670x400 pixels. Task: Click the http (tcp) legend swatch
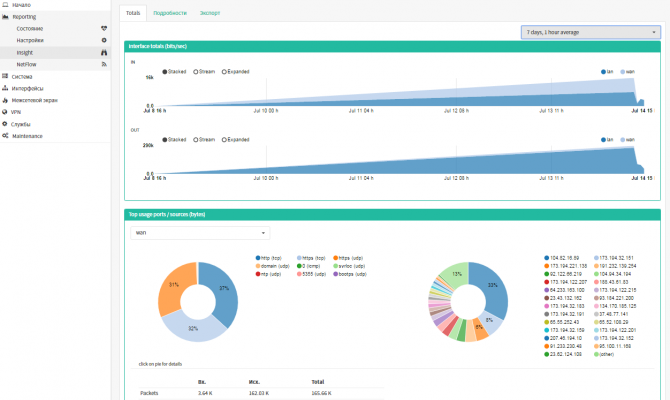click(x=258, y=258)
